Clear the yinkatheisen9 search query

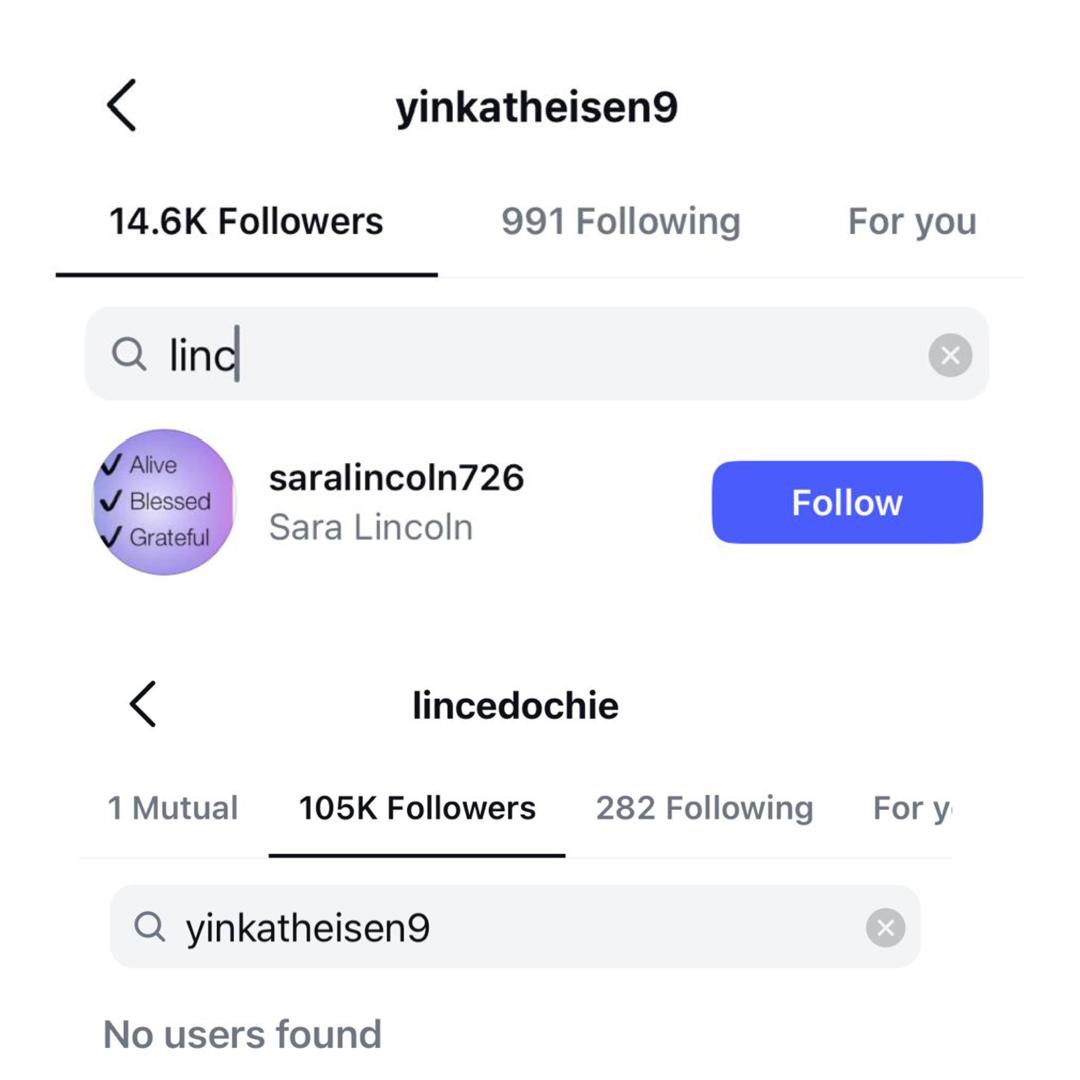click(x=884, y=927)
